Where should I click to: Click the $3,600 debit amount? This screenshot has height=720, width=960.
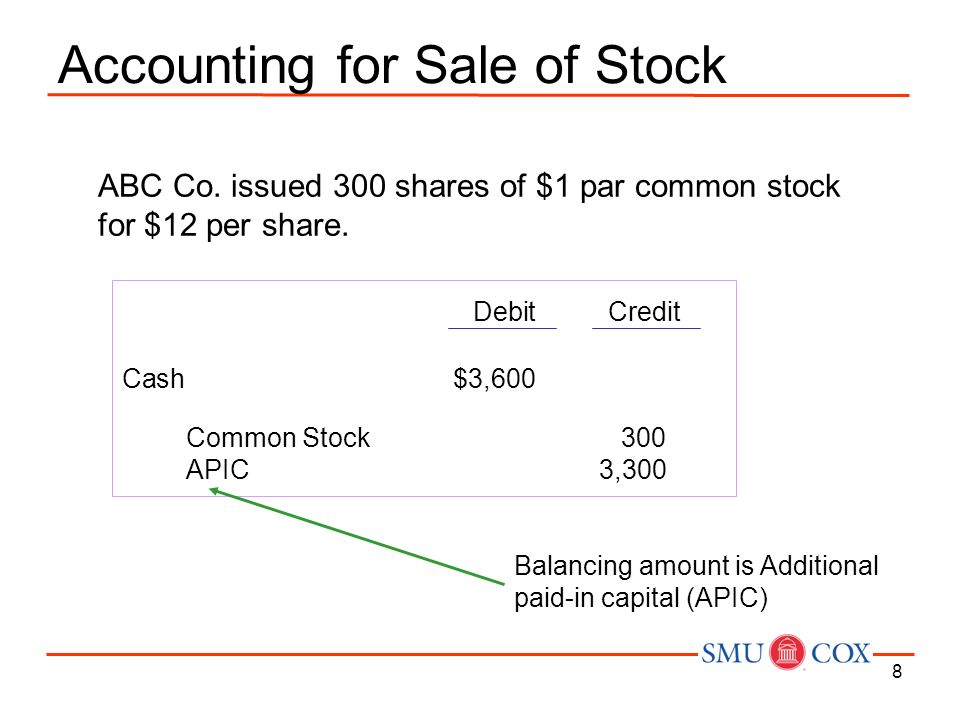point(494,378)
